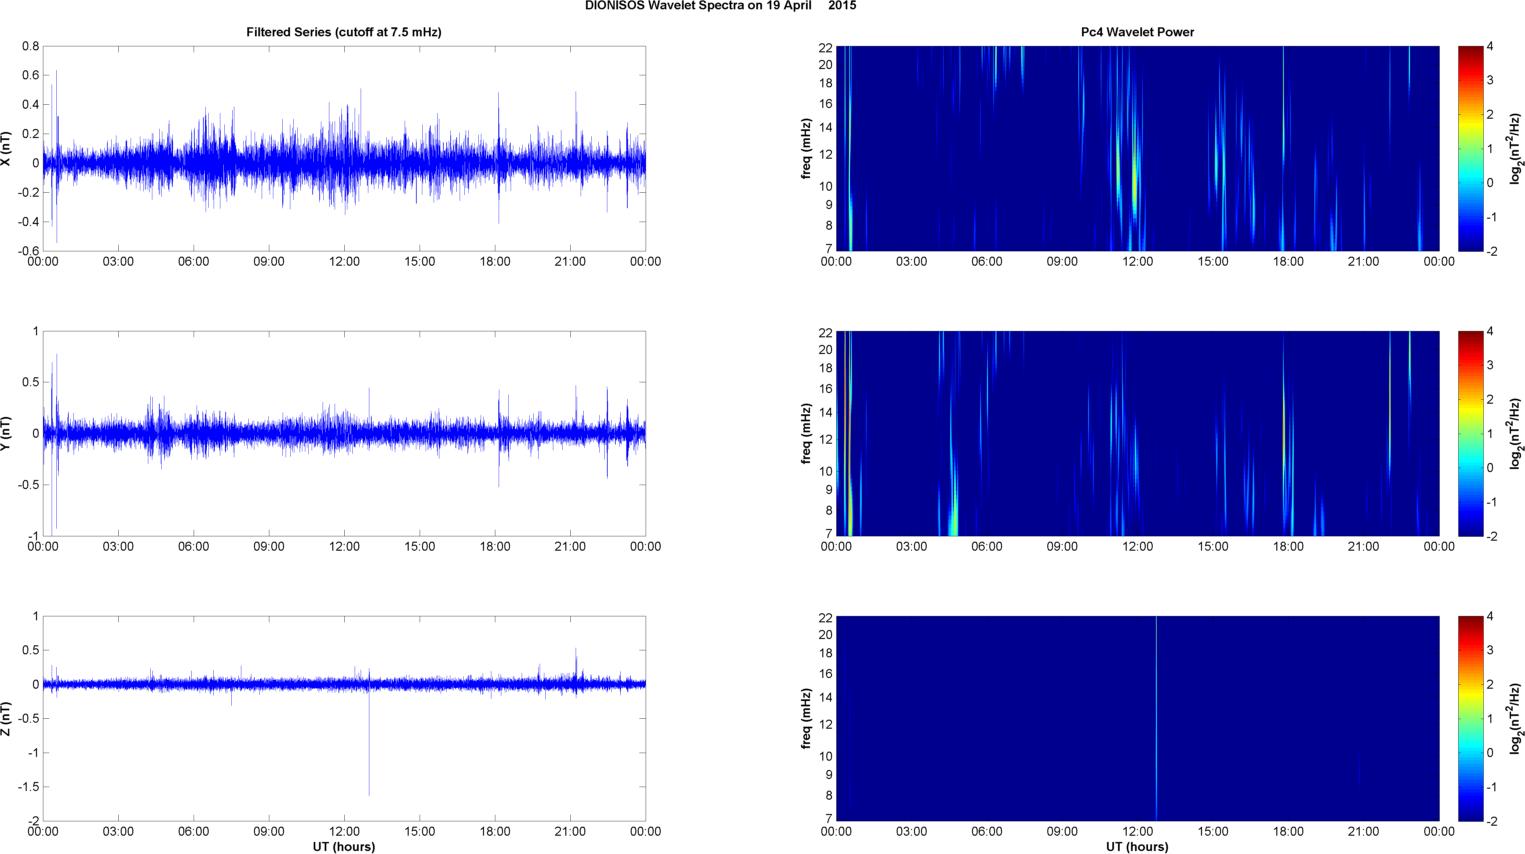The width and height of the screenshot is (1525, 854).
Task: Click the Z (nT) axis label
Action: point(7,718)
